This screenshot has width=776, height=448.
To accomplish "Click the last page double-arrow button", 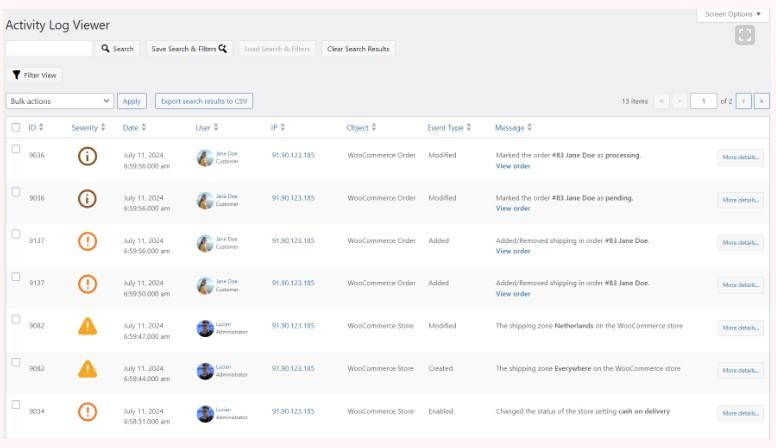I will click(x=762, y=101).
